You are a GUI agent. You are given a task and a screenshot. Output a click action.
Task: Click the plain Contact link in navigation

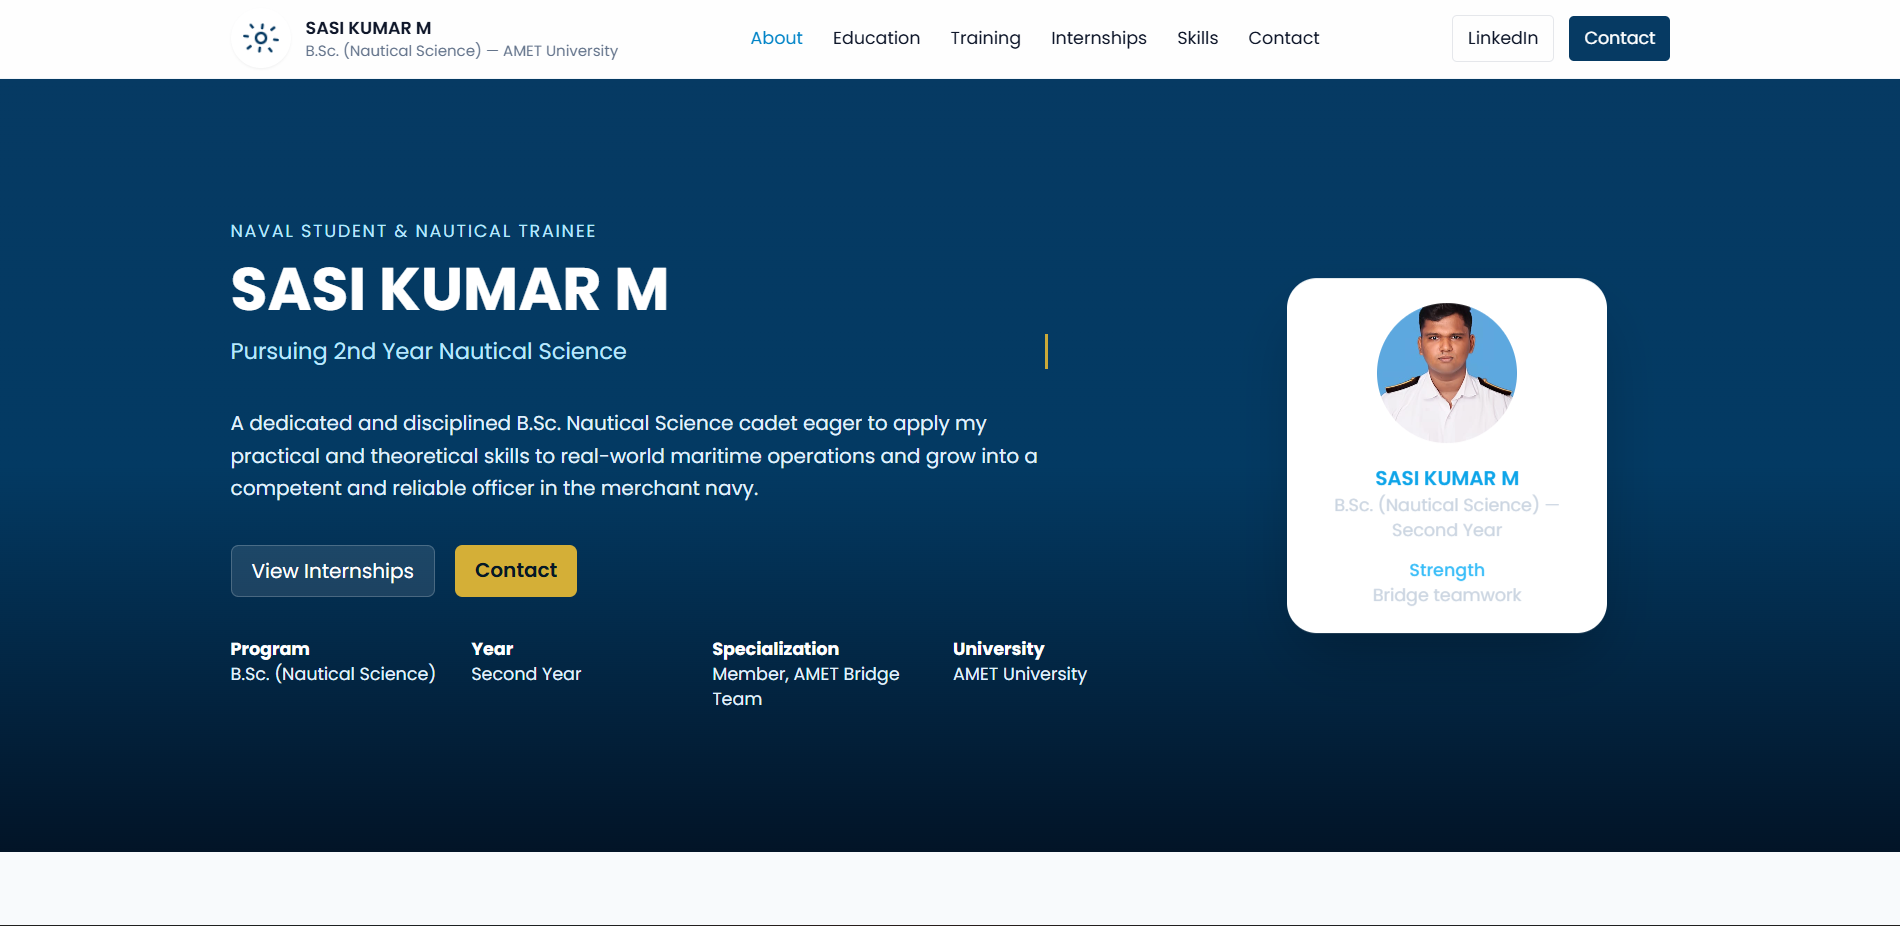click(1283, 38)
